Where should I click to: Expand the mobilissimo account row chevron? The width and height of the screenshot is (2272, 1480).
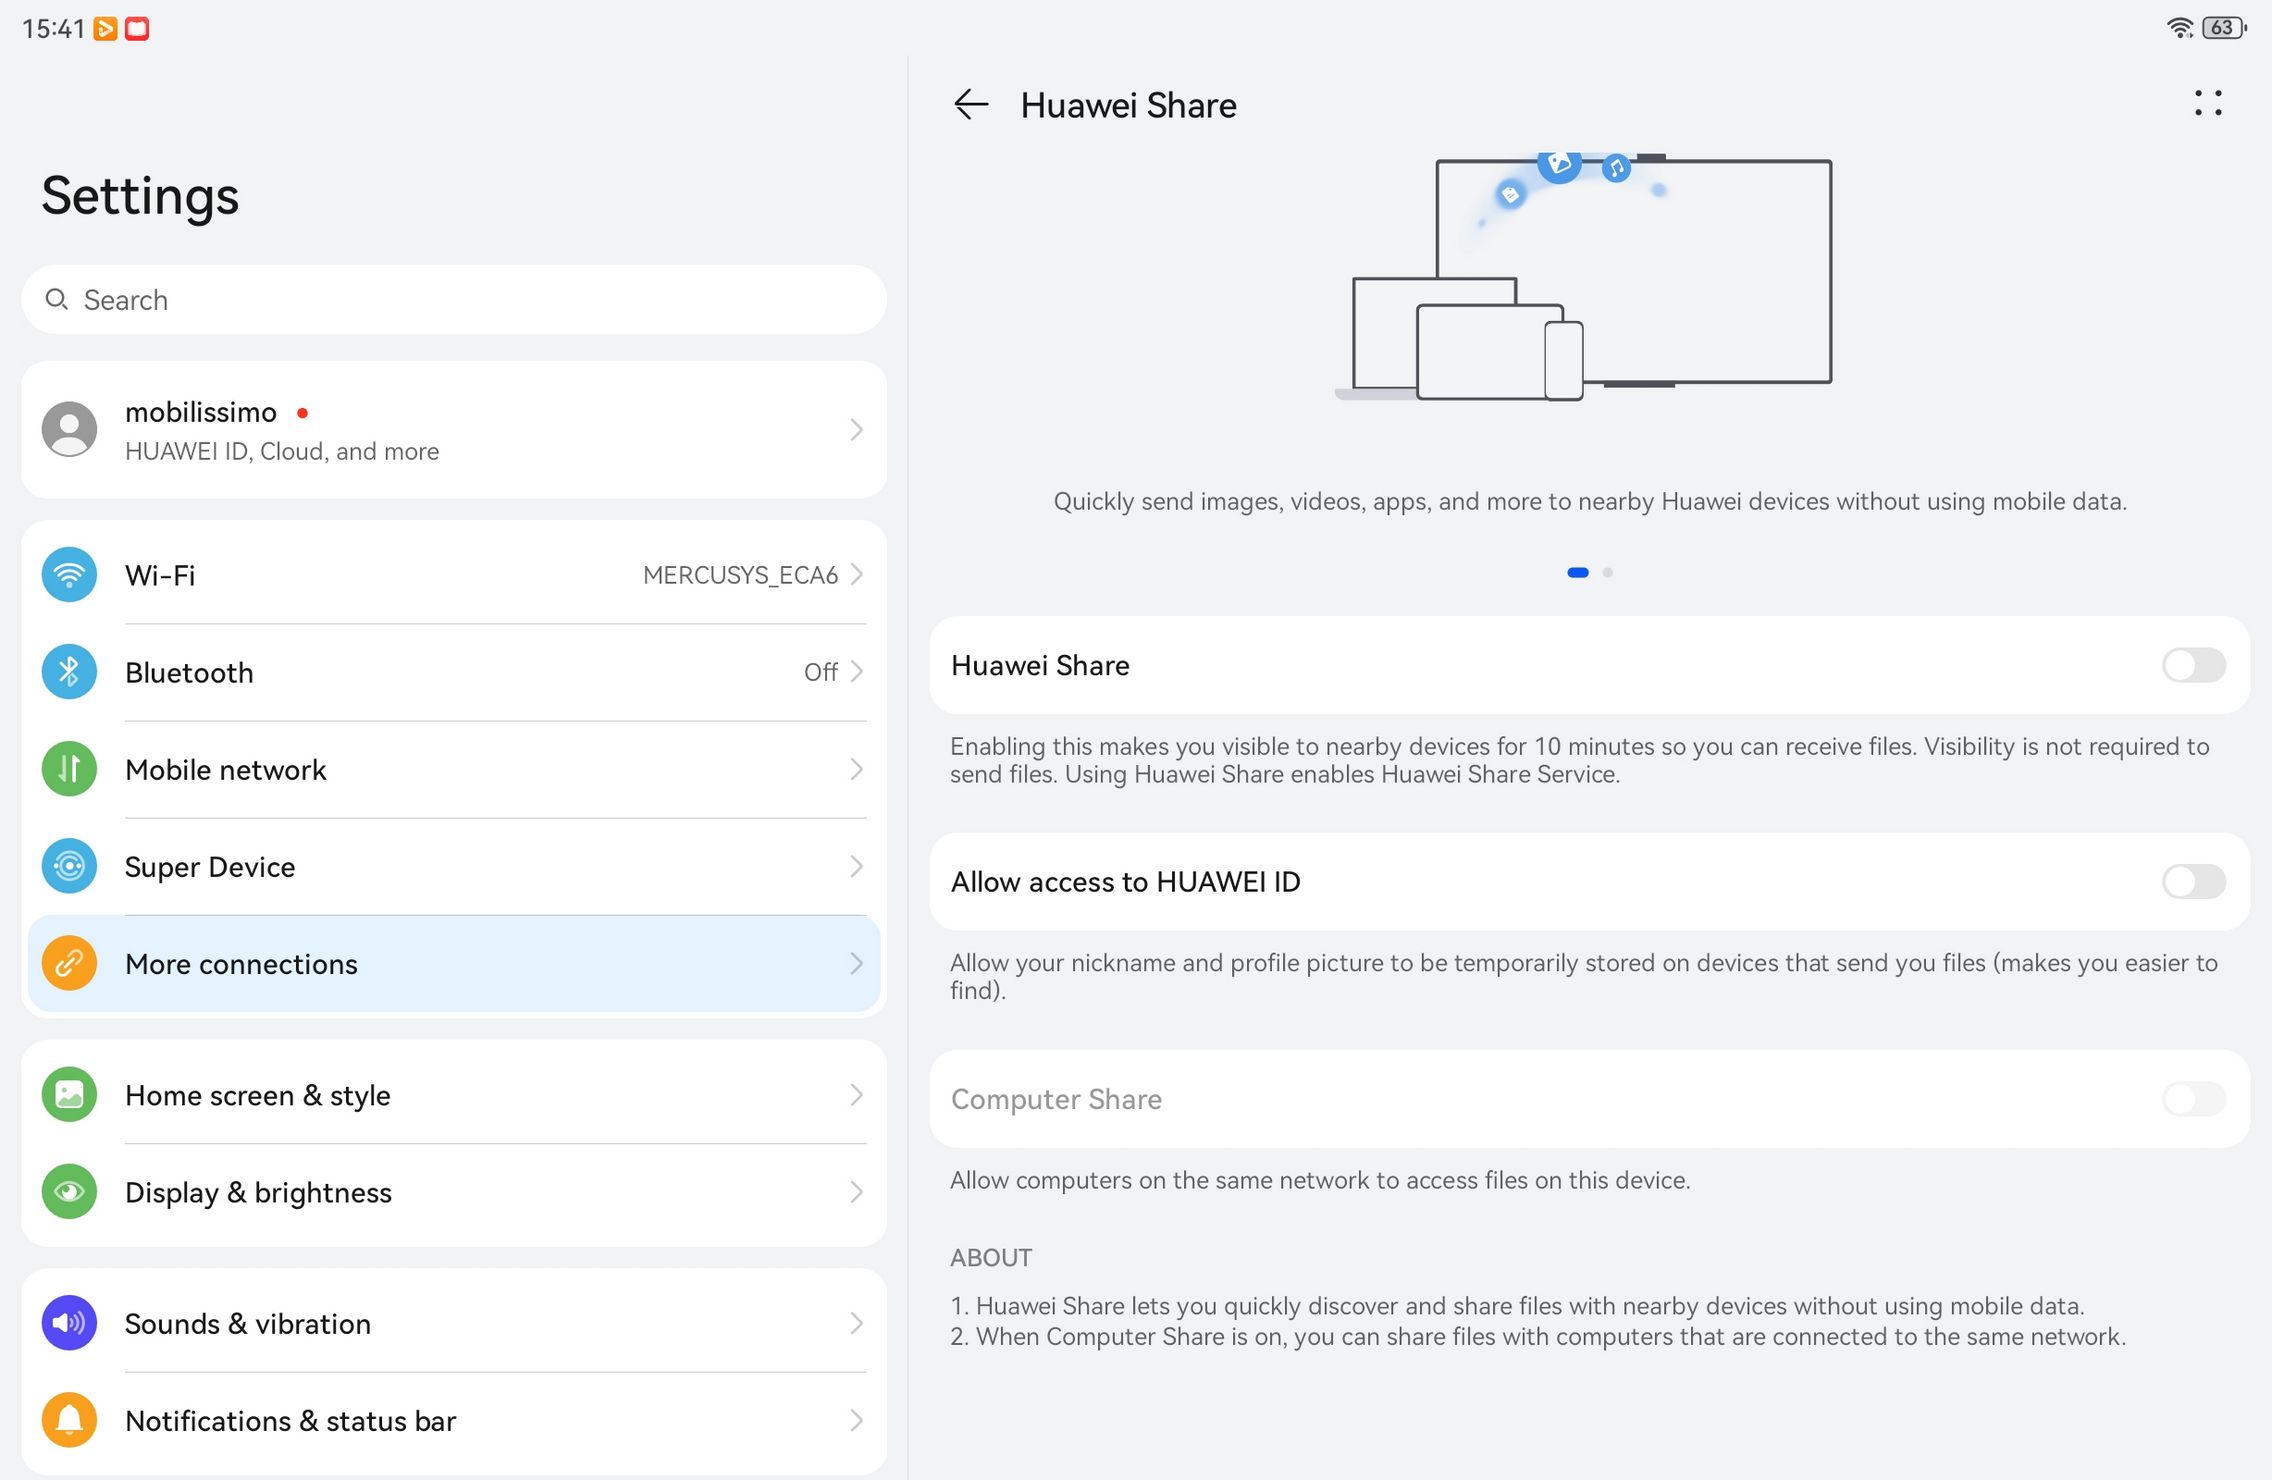coord(856,430)
